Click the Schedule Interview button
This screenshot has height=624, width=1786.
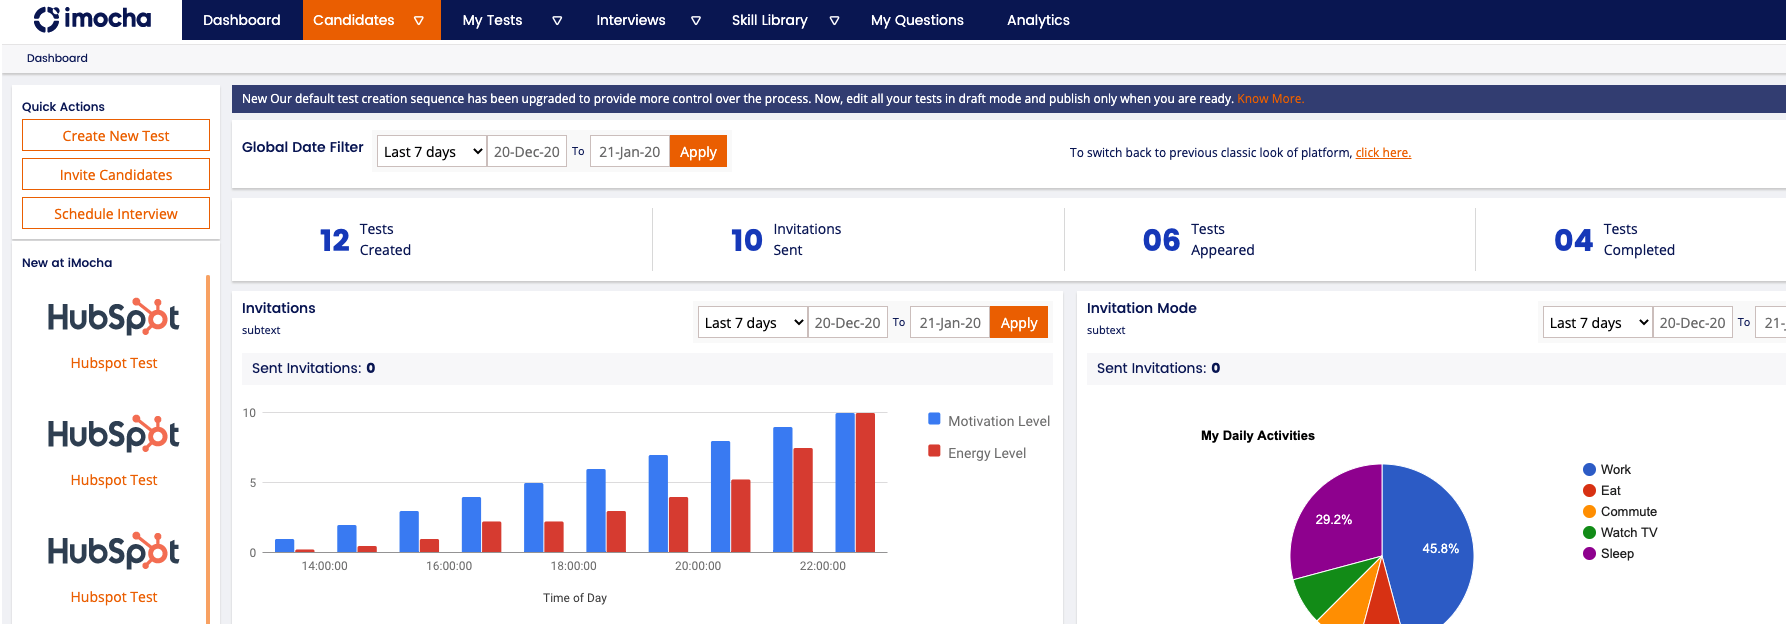click(x=116, y=214)
